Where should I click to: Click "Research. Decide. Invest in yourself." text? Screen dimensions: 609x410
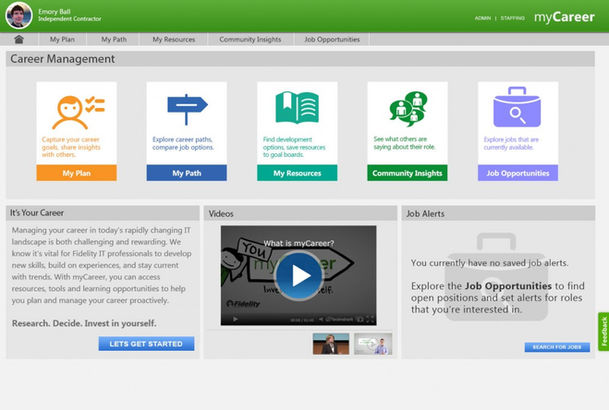pos(84,323)
